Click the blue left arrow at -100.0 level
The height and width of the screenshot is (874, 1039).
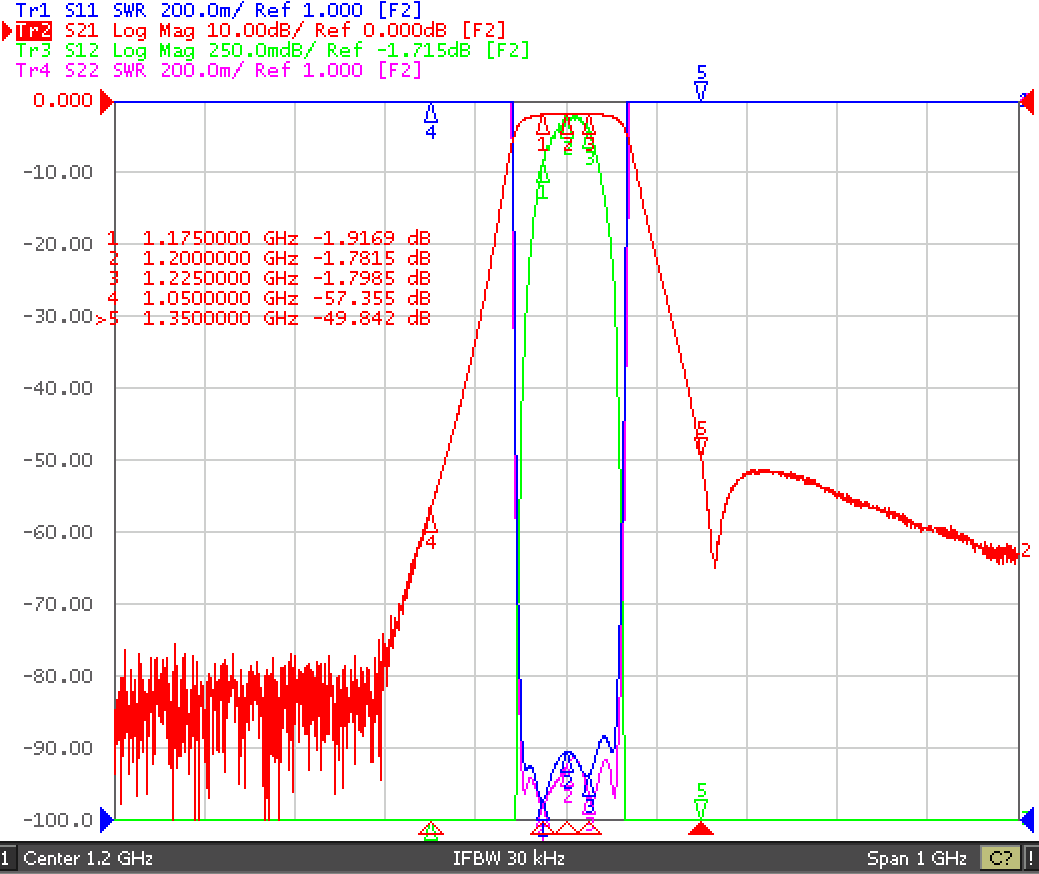coord(107,820)
